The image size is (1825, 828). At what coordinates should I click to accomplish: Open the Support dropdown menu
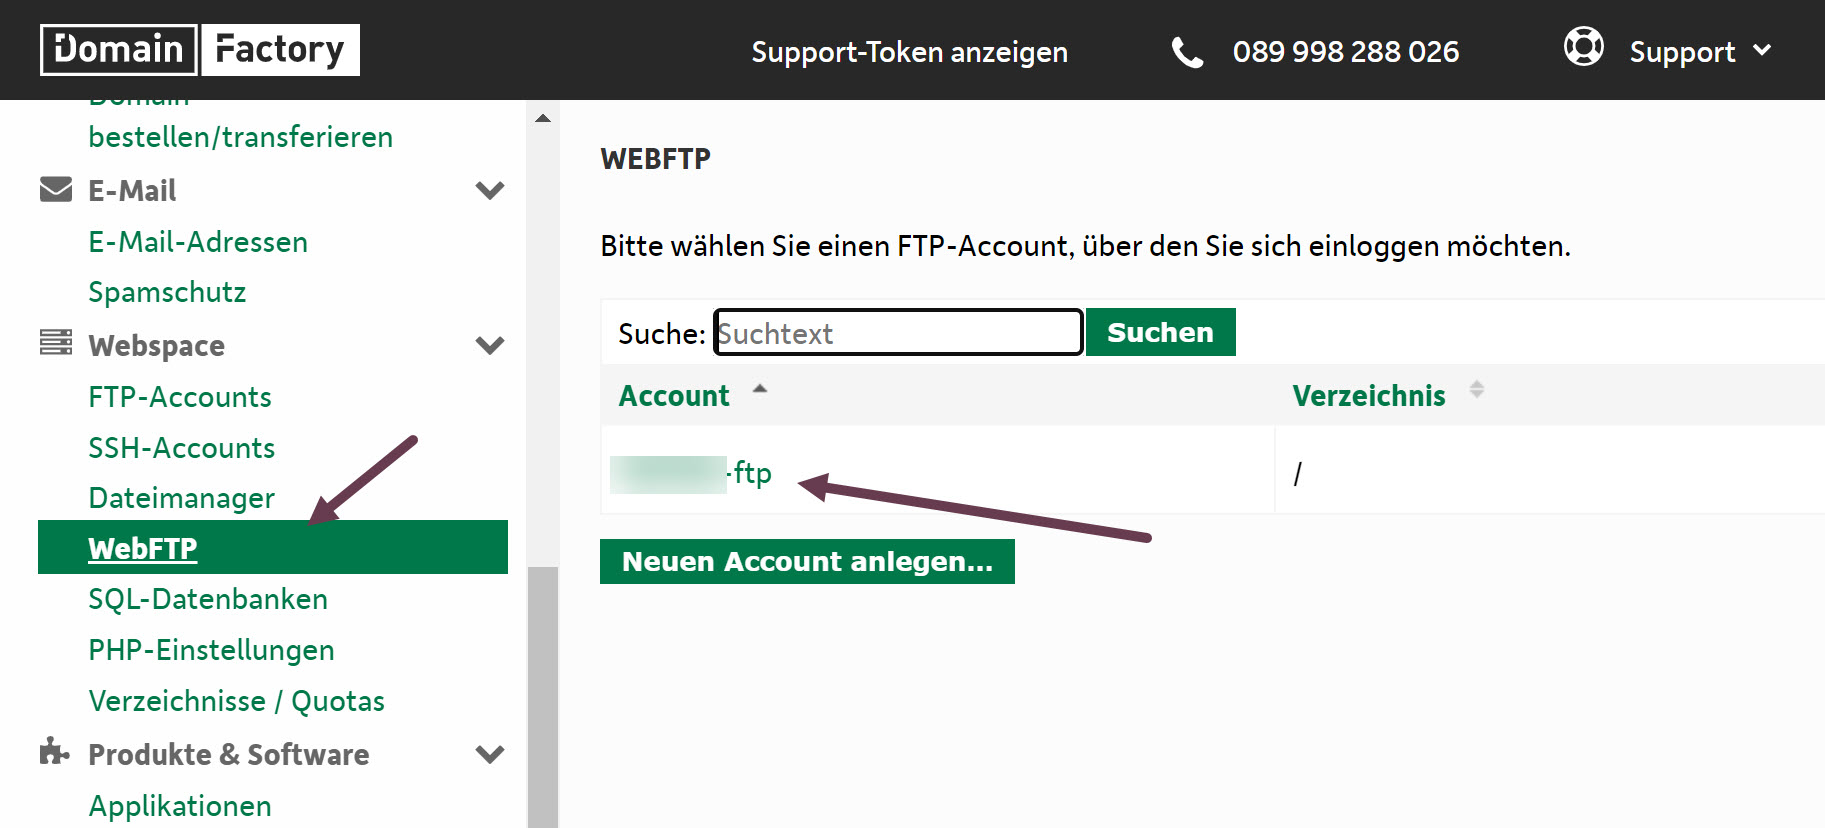(x=1700, y=52)
